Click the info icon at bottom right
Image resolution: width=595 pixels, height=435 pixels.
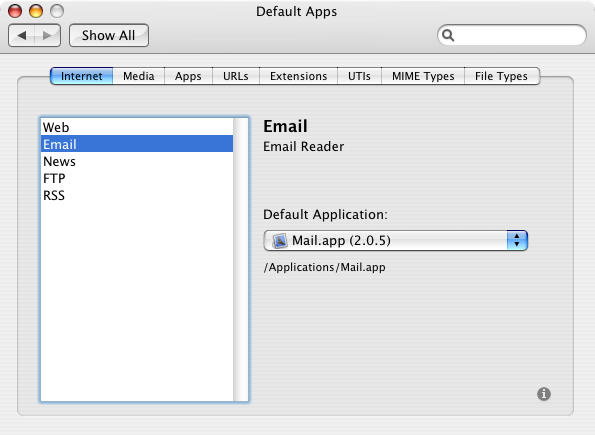click(x=544, y=394)
